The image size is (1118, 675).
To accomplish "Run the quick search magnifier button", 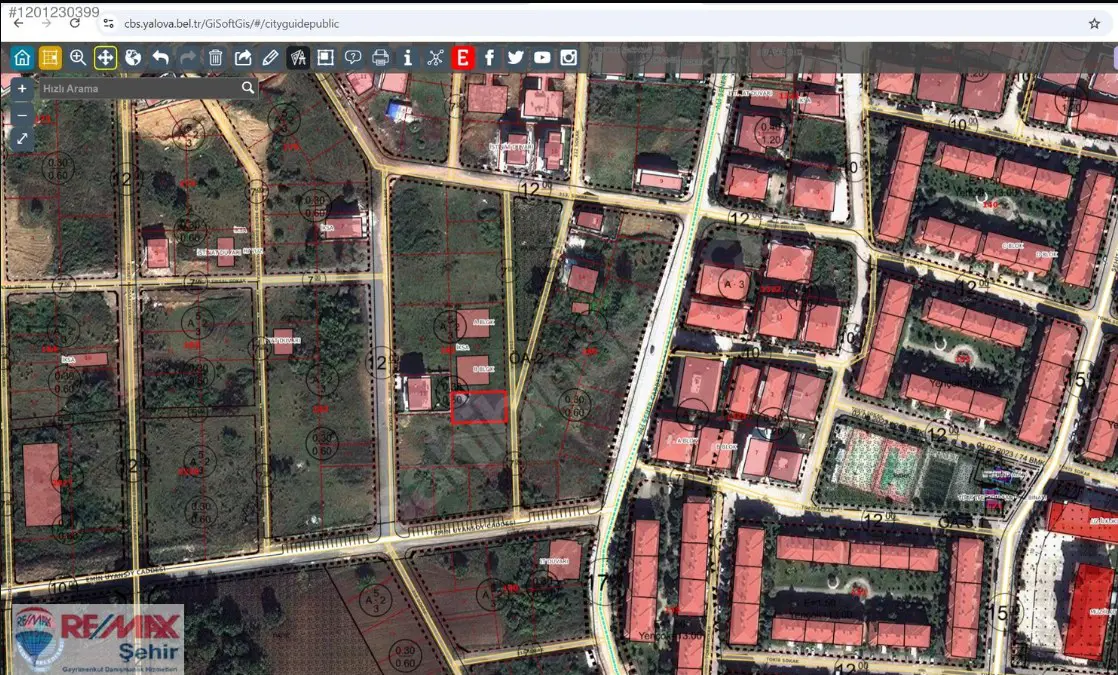I will tap(247, 88).
